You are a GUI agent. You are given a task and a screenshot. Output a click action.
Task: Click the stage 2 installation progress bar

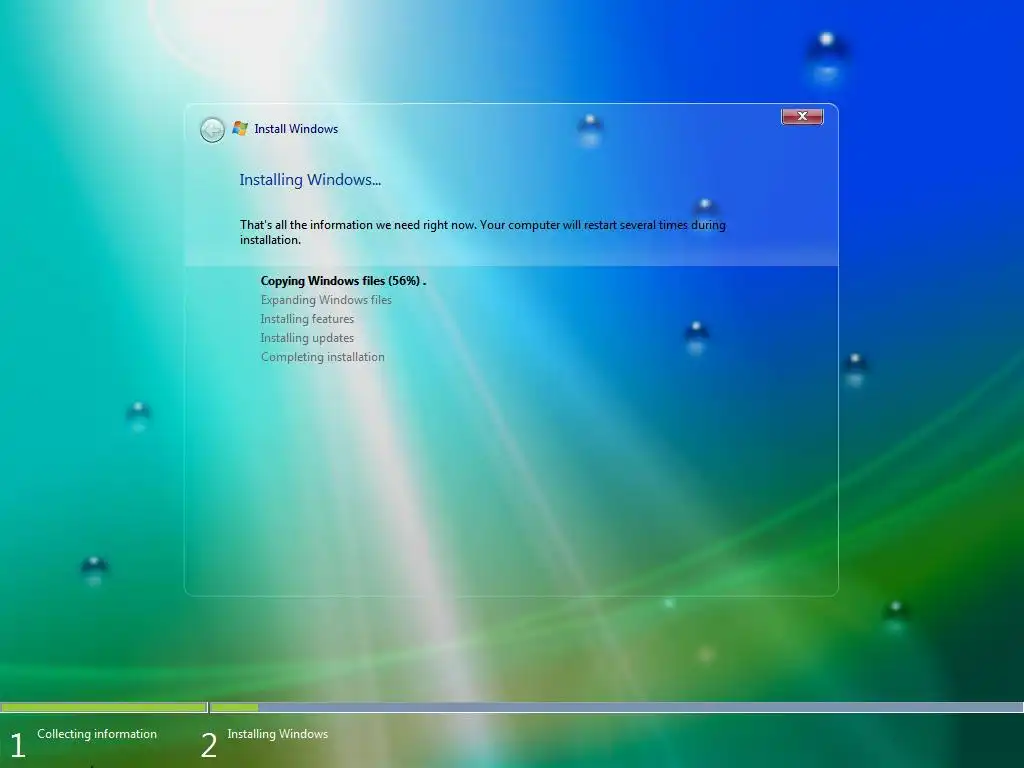(x=617, y=707)
